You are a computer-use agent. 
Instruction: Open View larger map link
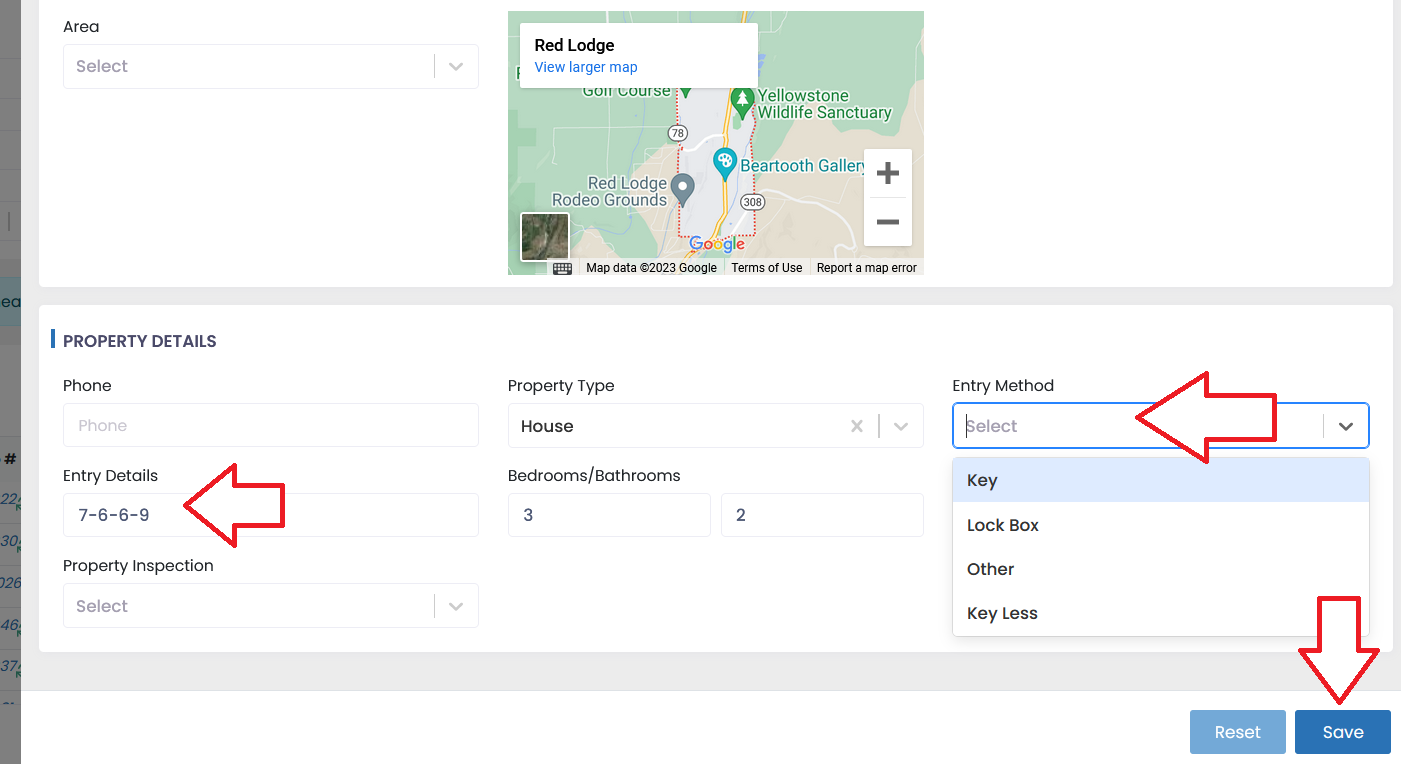point(586,67)
